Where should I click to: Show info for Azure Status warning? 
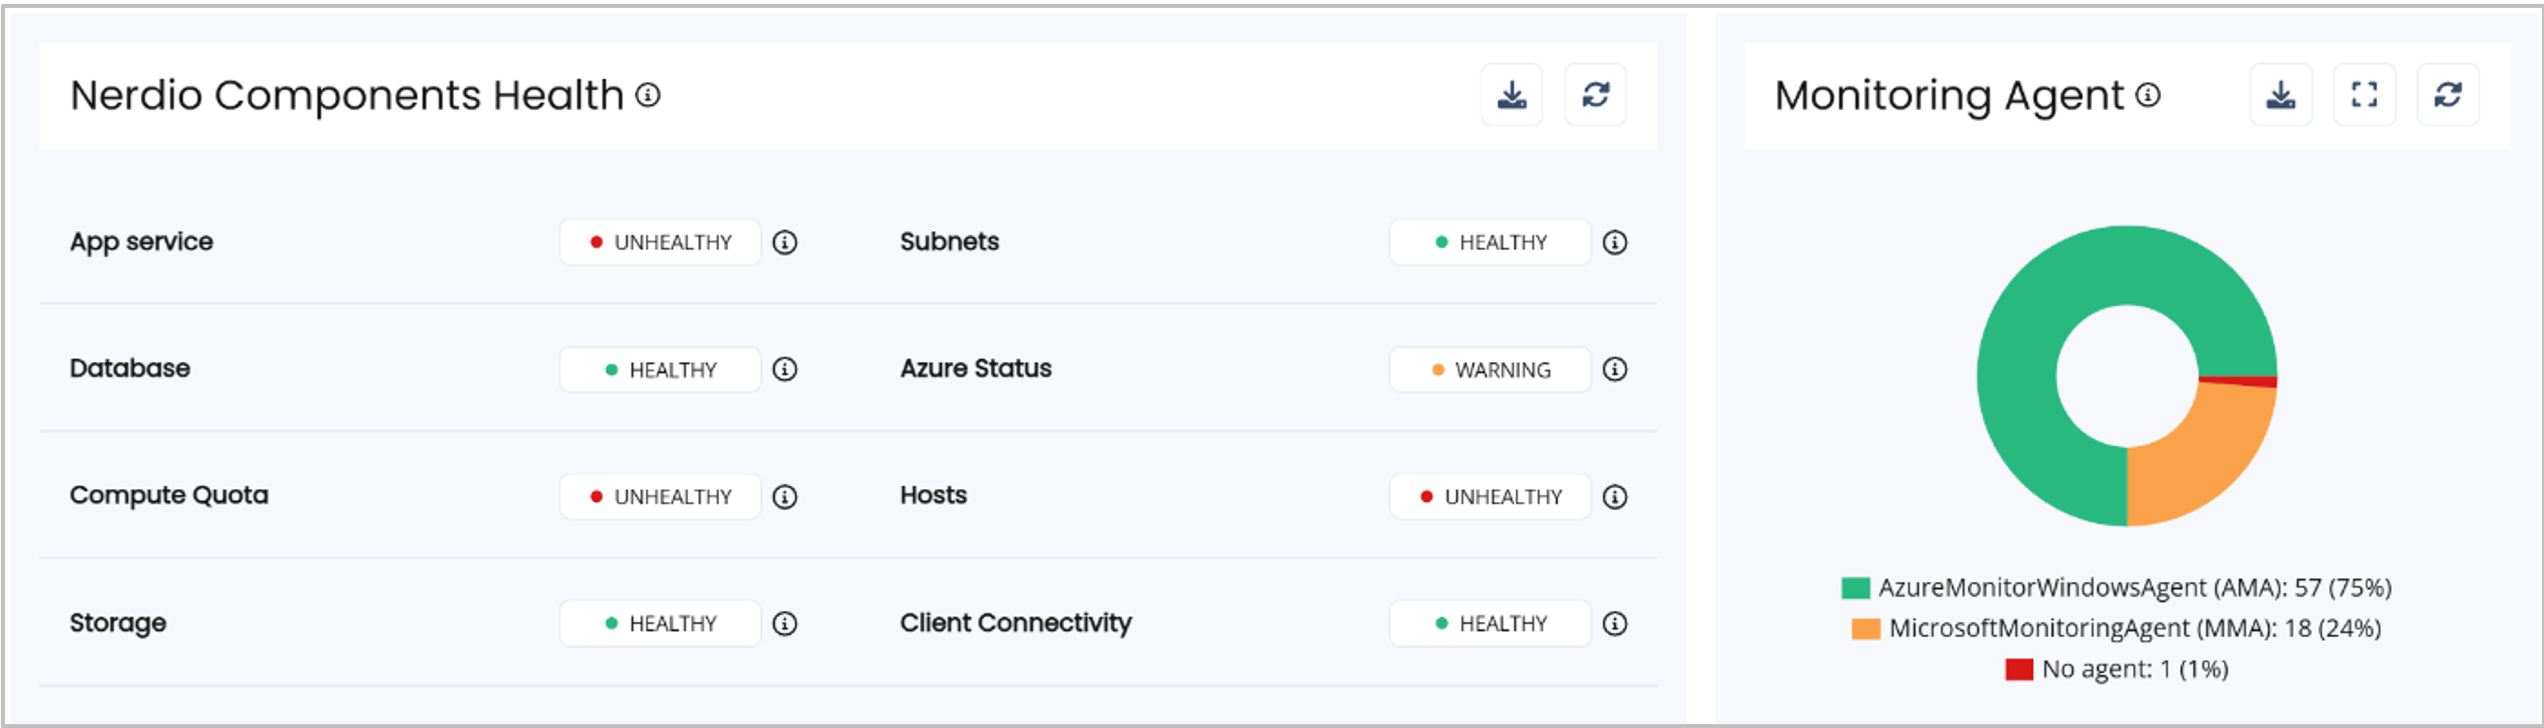1615,370
